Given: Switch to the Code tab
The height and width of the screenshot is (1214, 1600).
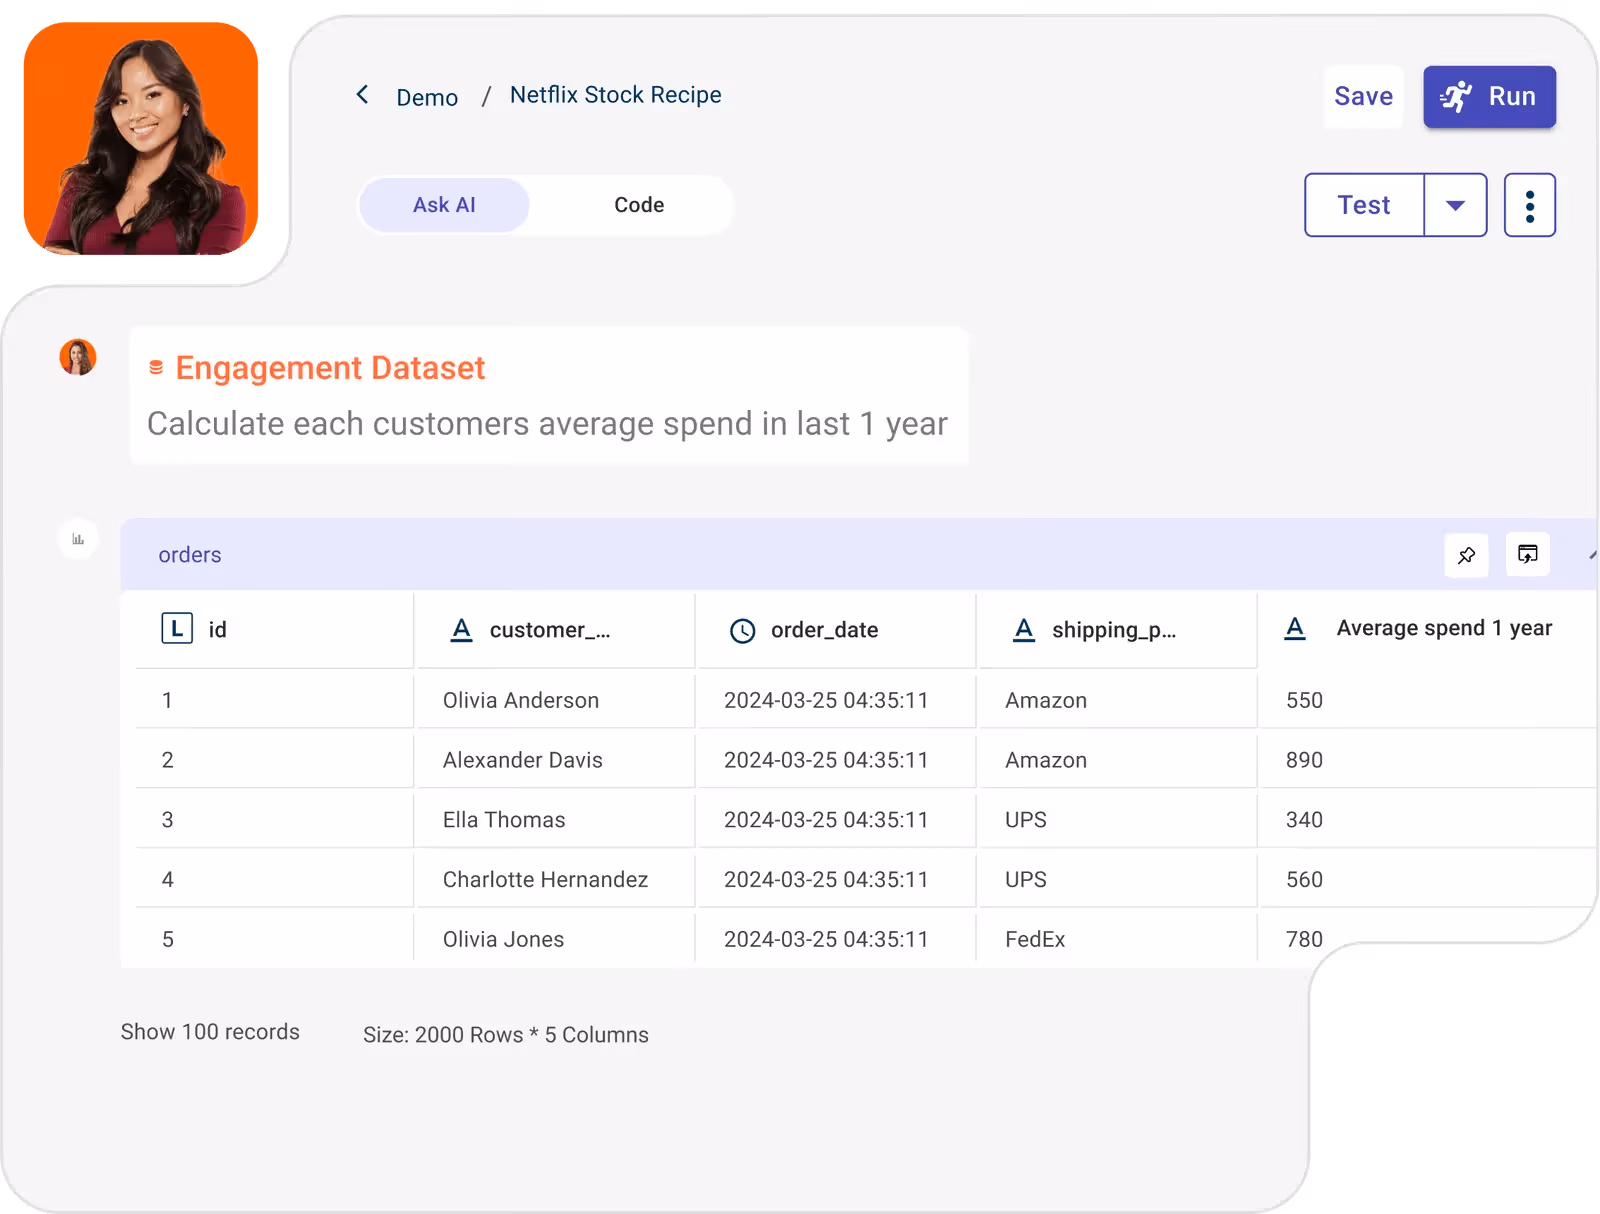Looking at the screenshot, I should click(638, 205).
